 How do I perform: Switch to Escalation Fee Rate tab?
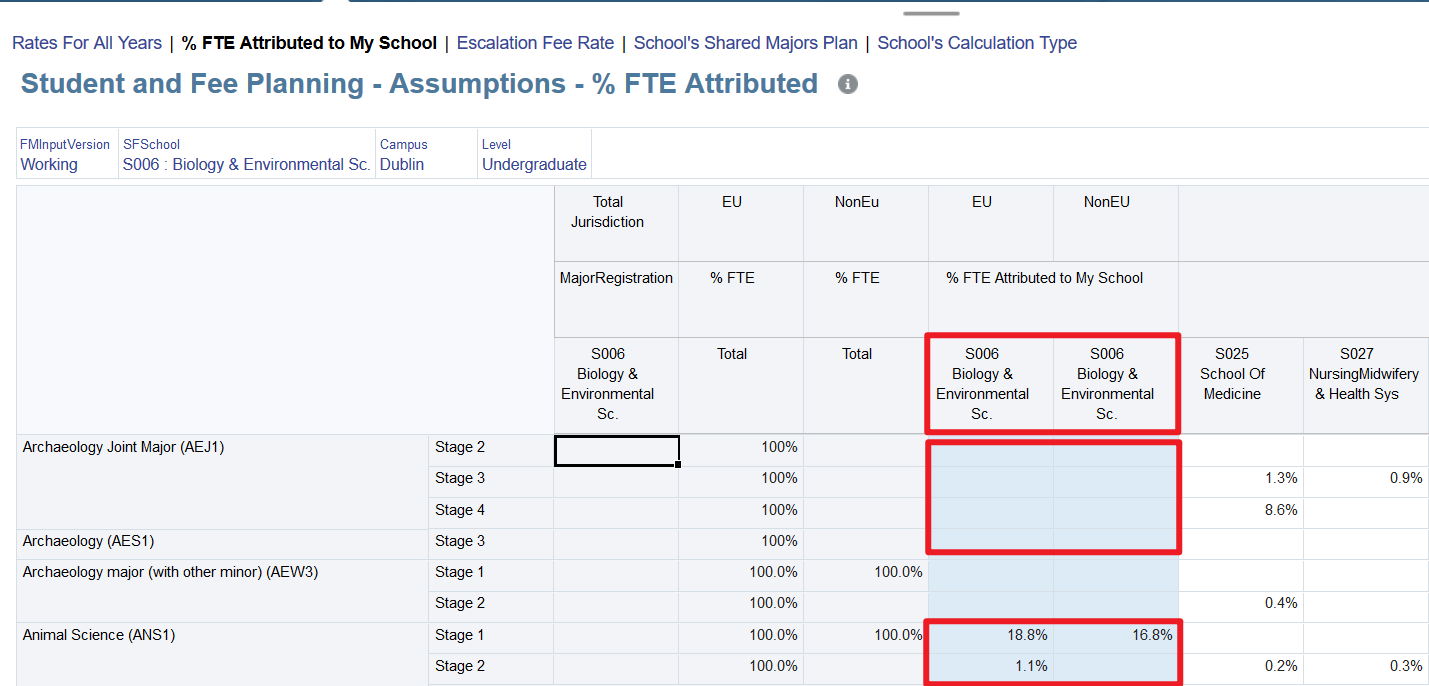[535, 43]
